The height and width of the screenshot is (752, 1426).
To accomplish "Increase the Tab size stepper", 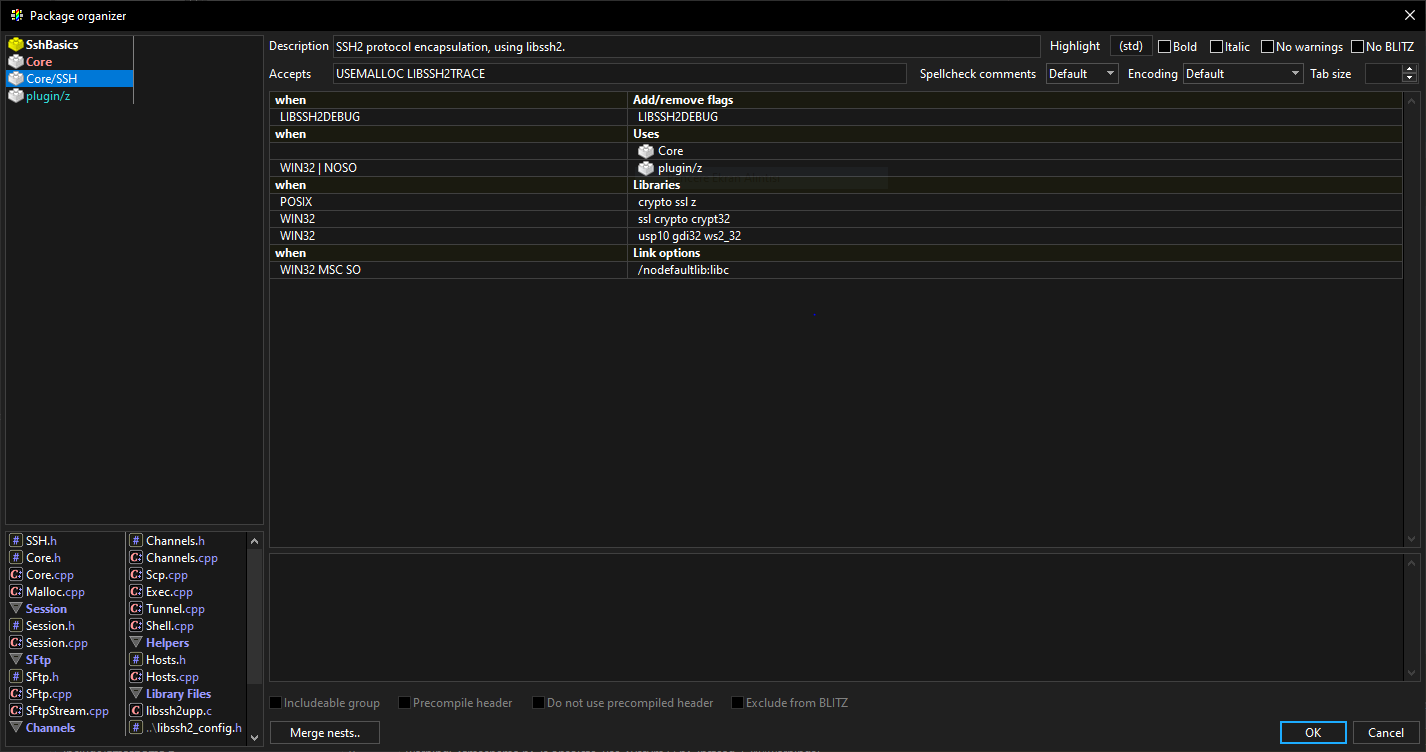I will click(x=1409, y=69).
